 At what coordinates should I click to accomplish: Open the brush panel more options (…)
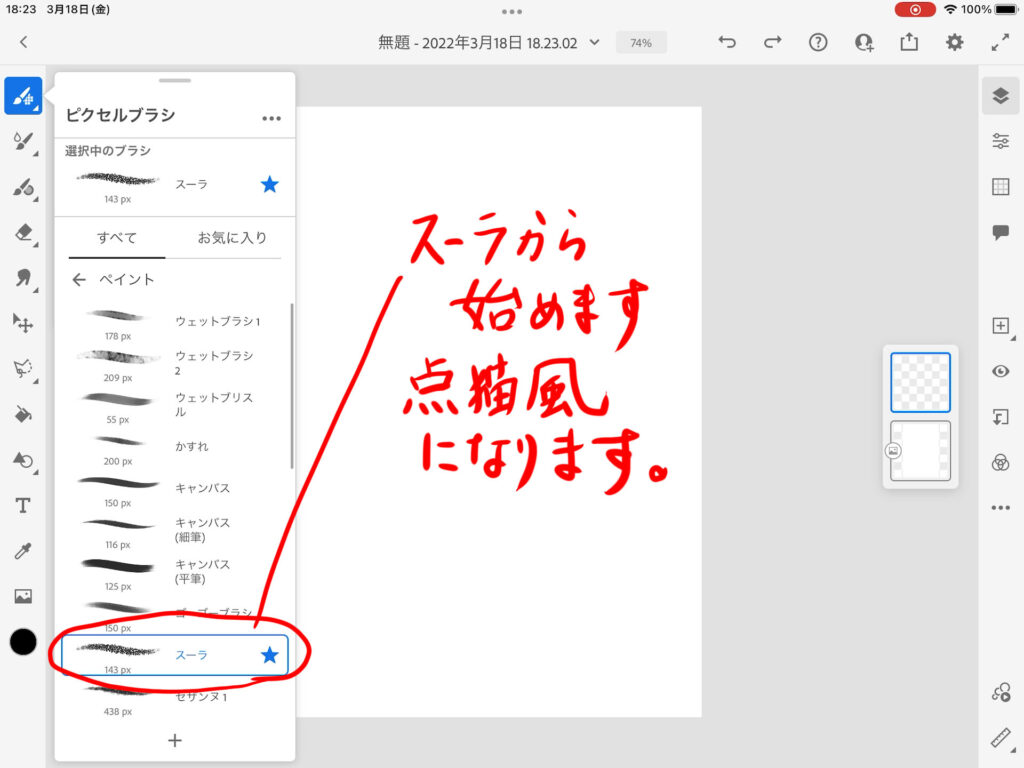click(x=271, y=117)
